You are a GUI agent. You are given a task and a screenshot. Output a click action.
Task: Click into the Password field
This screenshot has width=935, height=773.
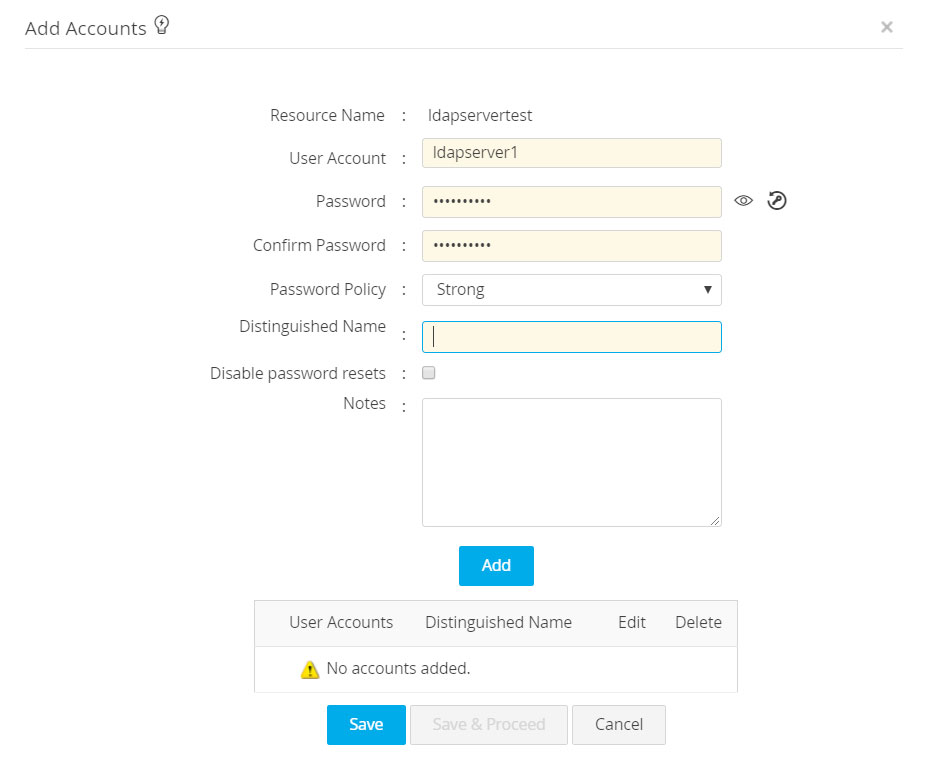click(571, 202)
